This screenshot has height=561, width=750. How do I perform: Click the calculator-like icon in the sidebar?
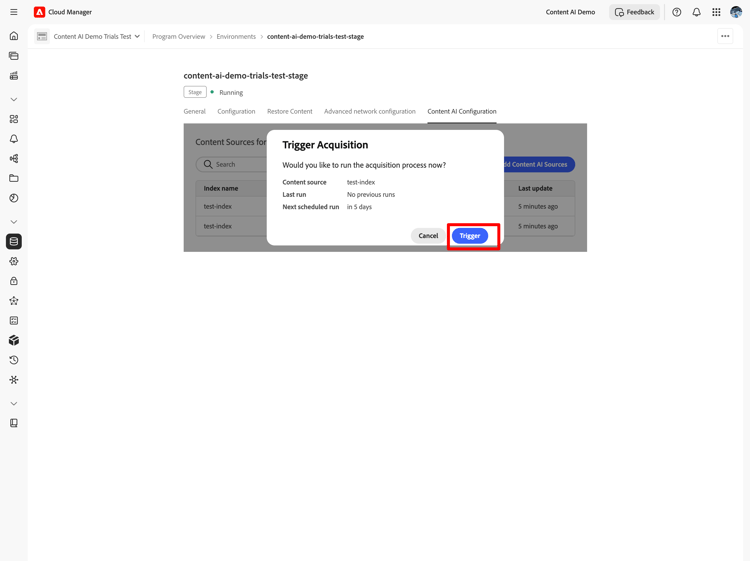click(14, 320)
